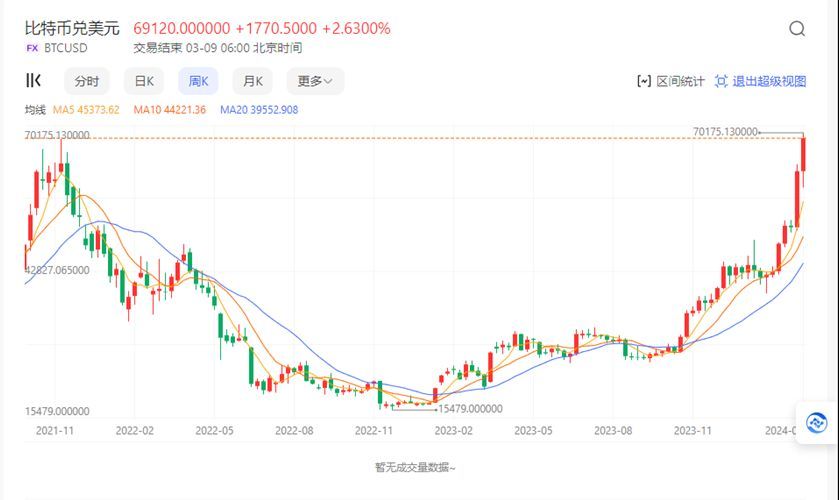
Task: Click the 70175.130000 high label at chart right
Action: (x=725, y=132)
